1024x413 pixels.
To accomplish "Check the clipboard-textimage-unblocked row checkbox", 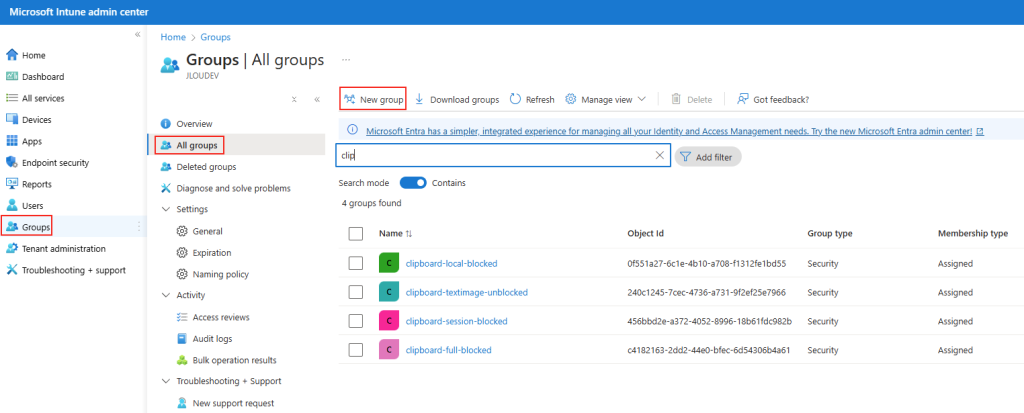I will pyautogui.click(x=355, y=292).
